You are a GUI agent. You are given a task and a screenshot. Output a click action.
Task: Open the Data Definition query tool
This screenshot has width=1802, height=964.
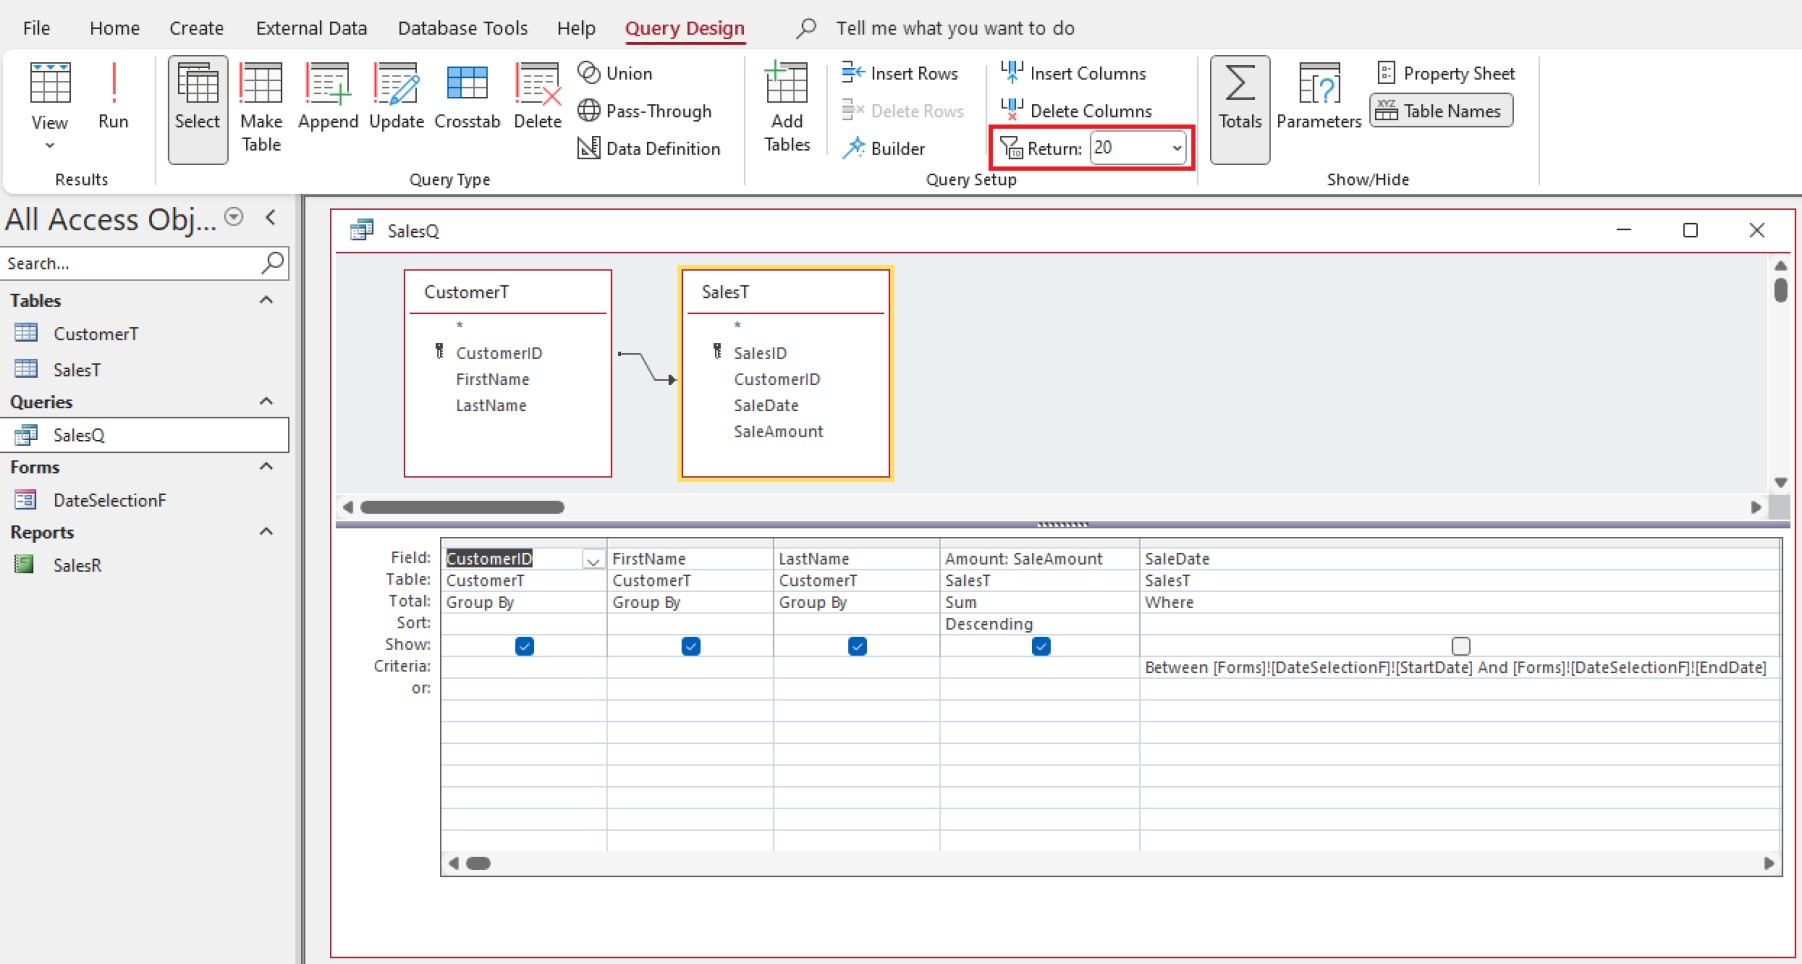coord(589,147)
